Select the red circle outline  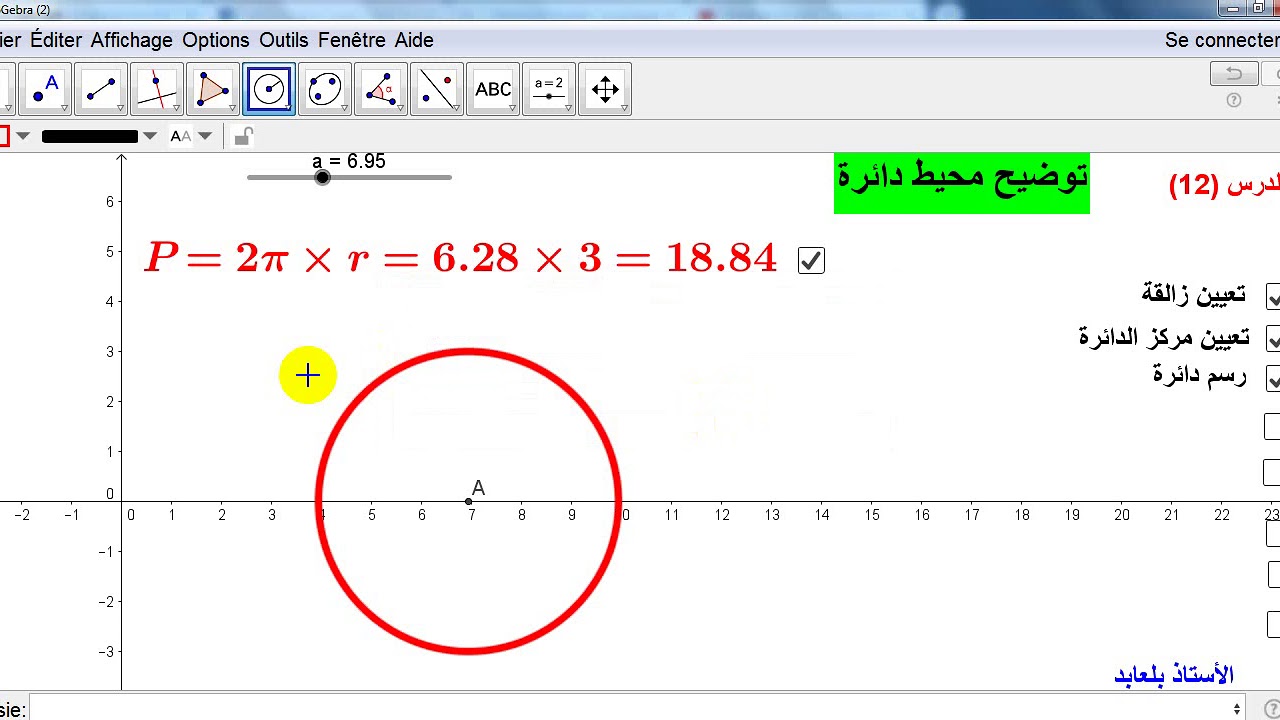pyautogui.click(x=469, y=350)
